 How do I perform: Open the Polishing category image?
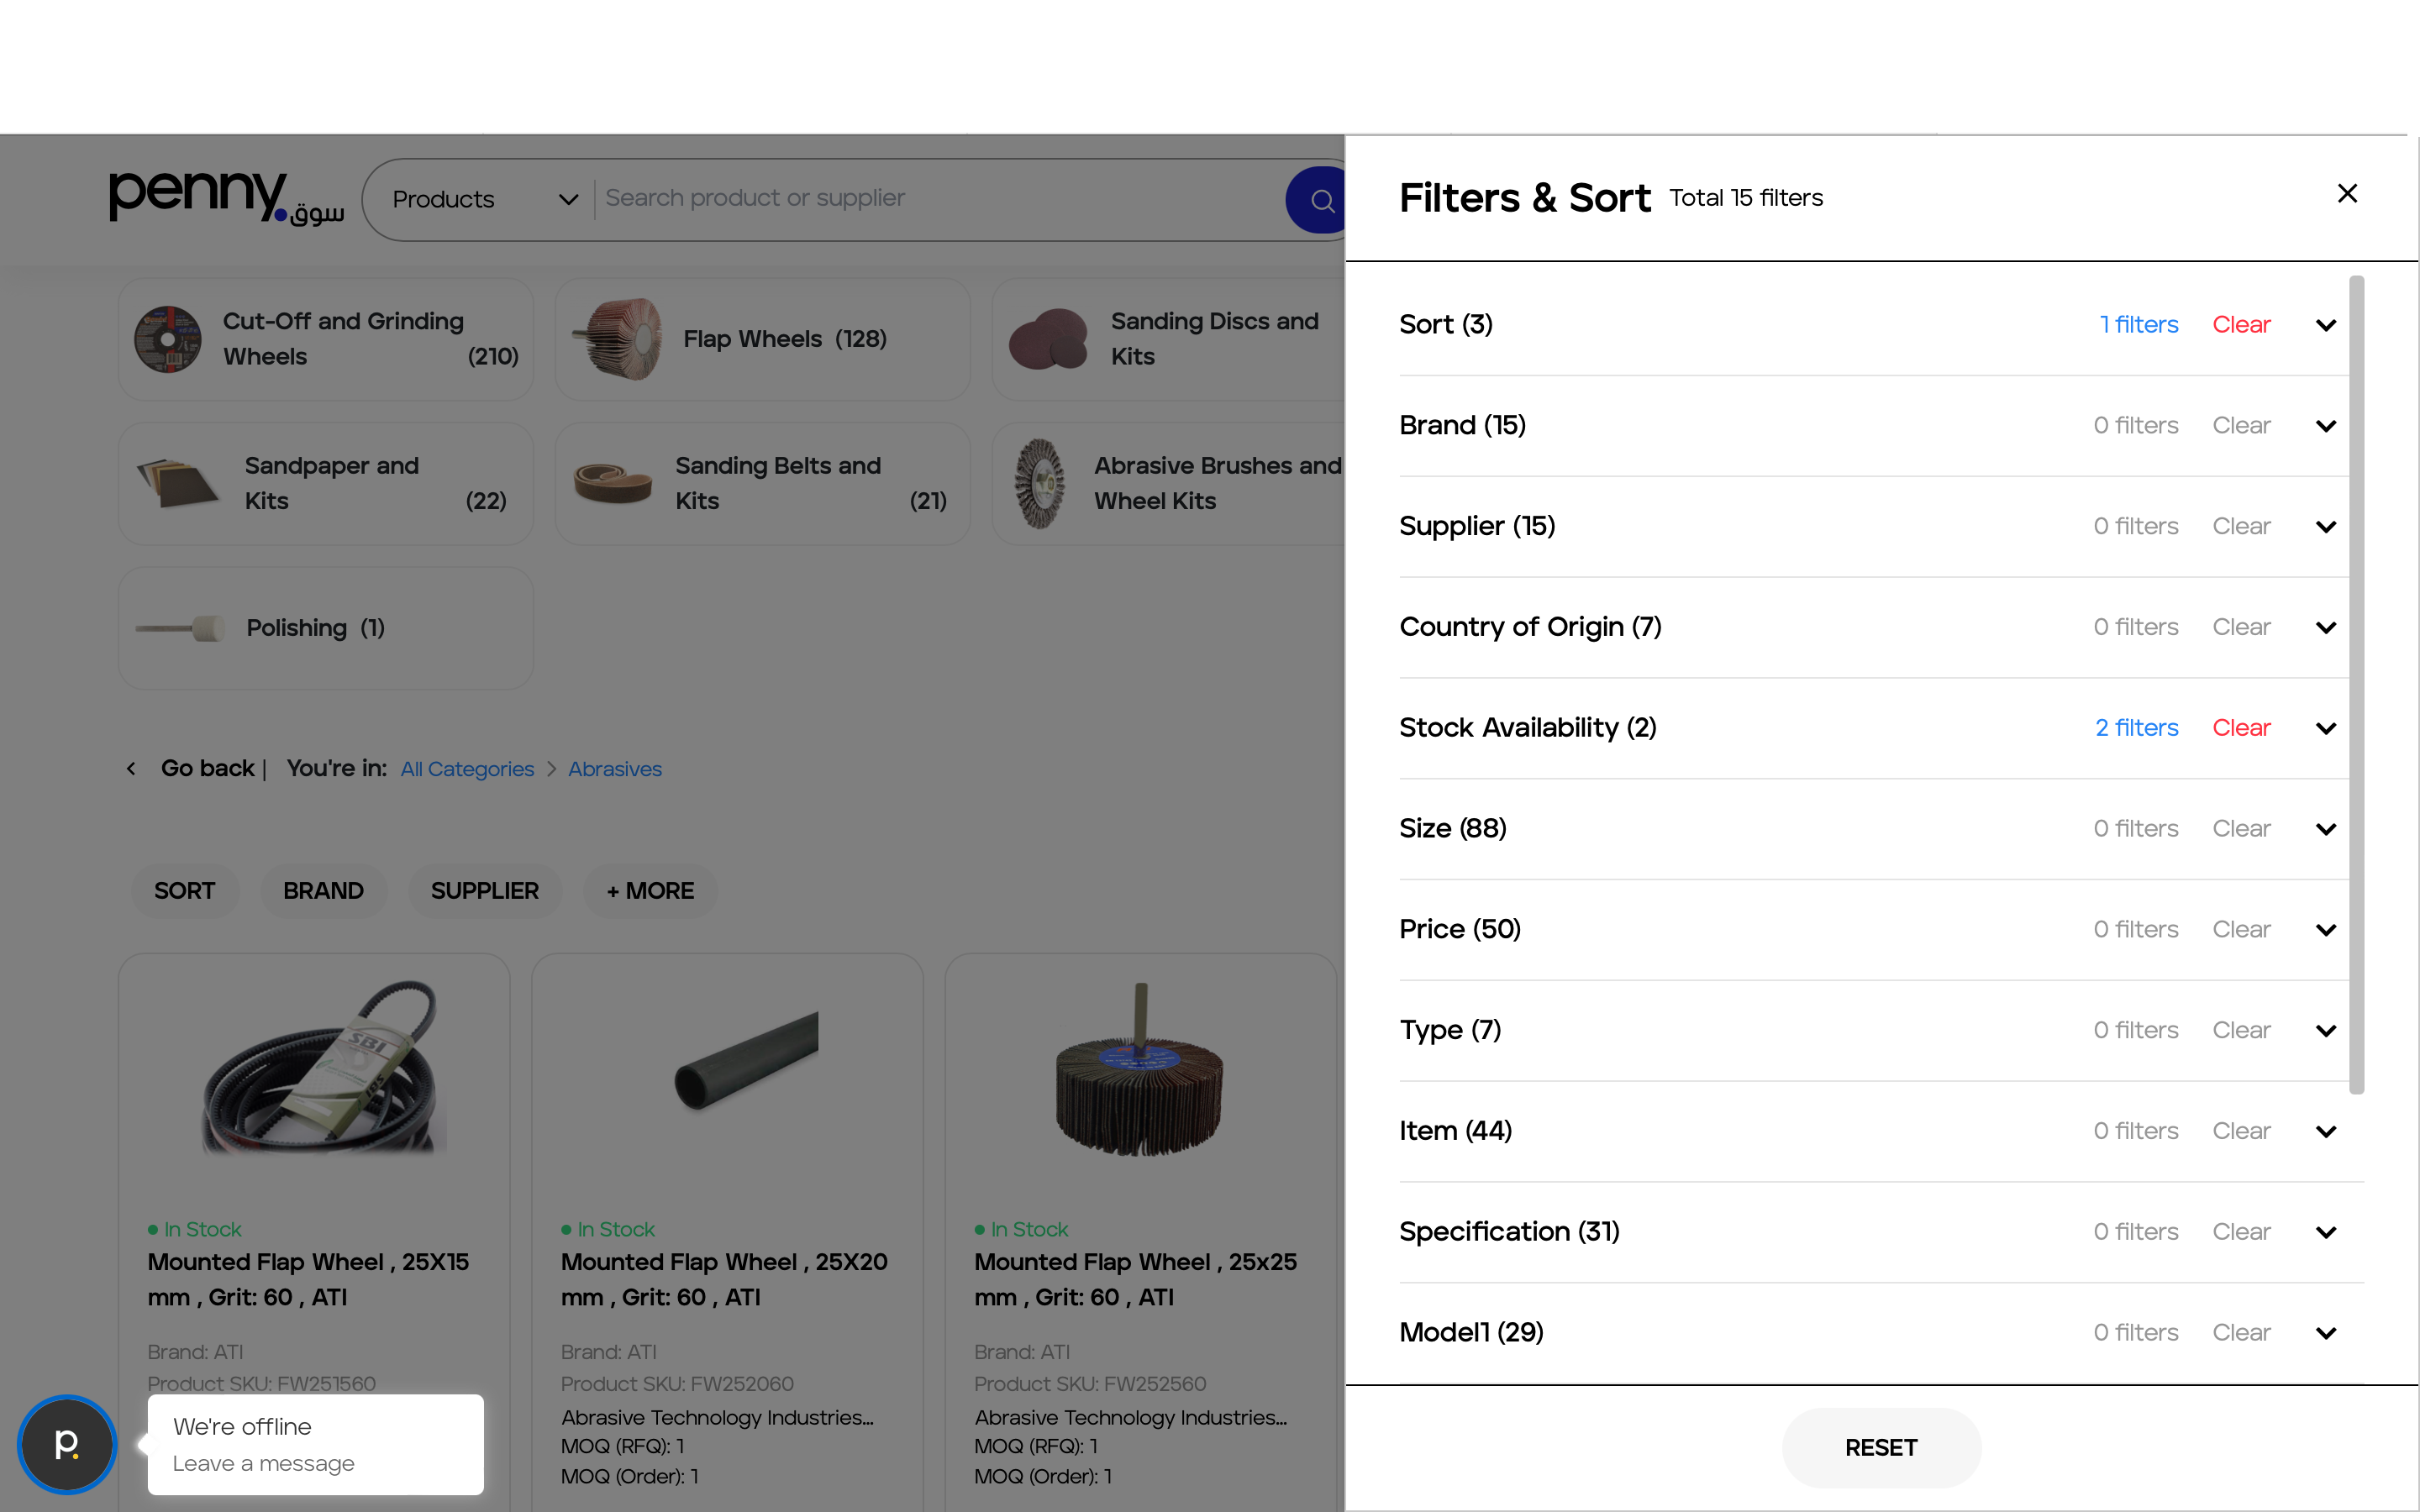coord(180,628)
